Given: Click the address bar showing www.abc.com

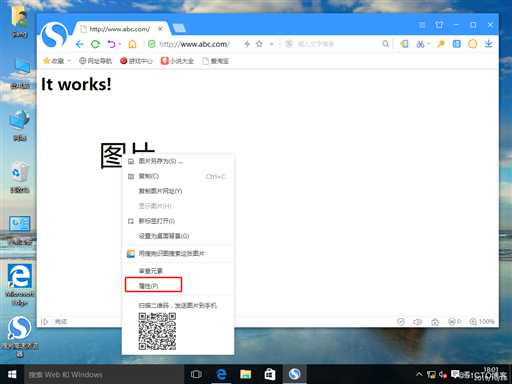Looking at the screenshot, I should pyautogui.click(x=194, y=44).
